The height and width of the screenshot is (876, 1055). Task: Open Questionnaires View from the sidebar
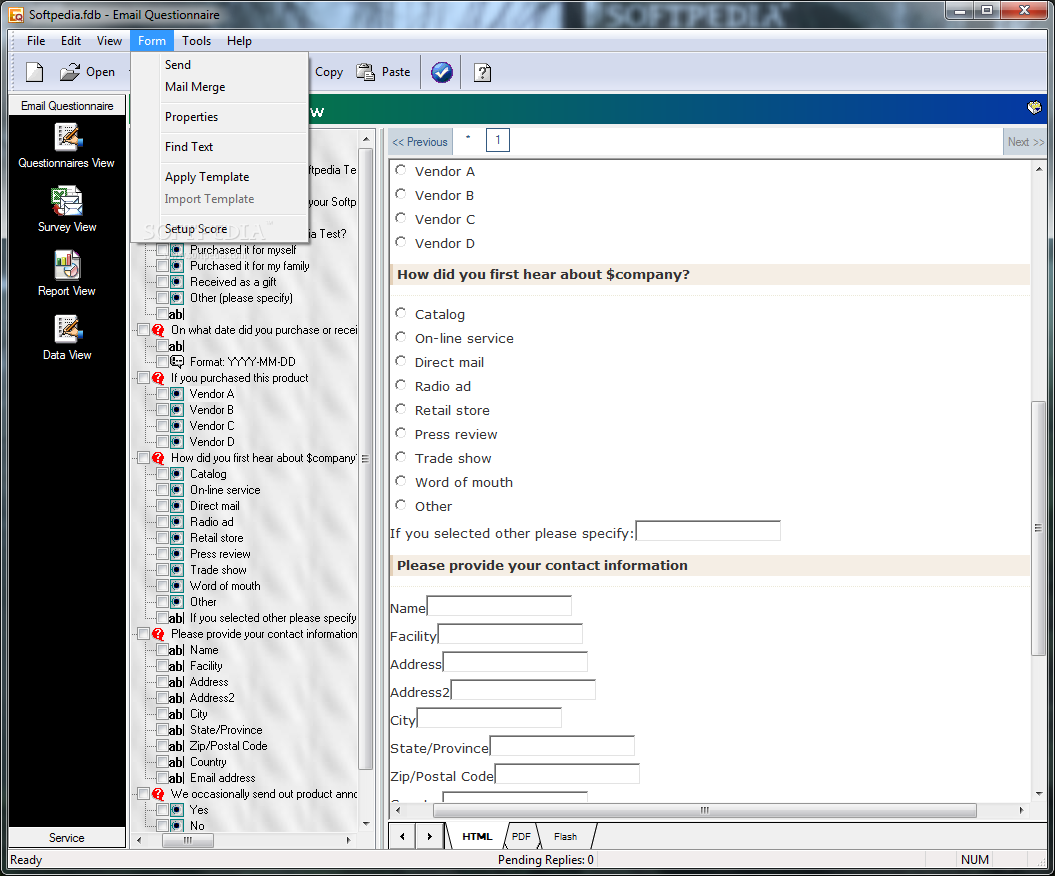pos(67,147)
